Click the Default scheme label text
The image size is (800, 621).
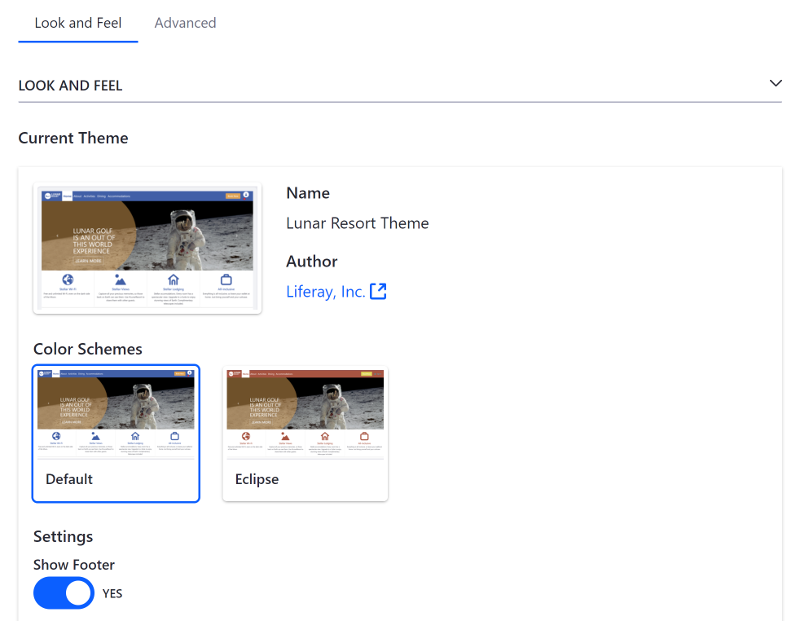69,479
